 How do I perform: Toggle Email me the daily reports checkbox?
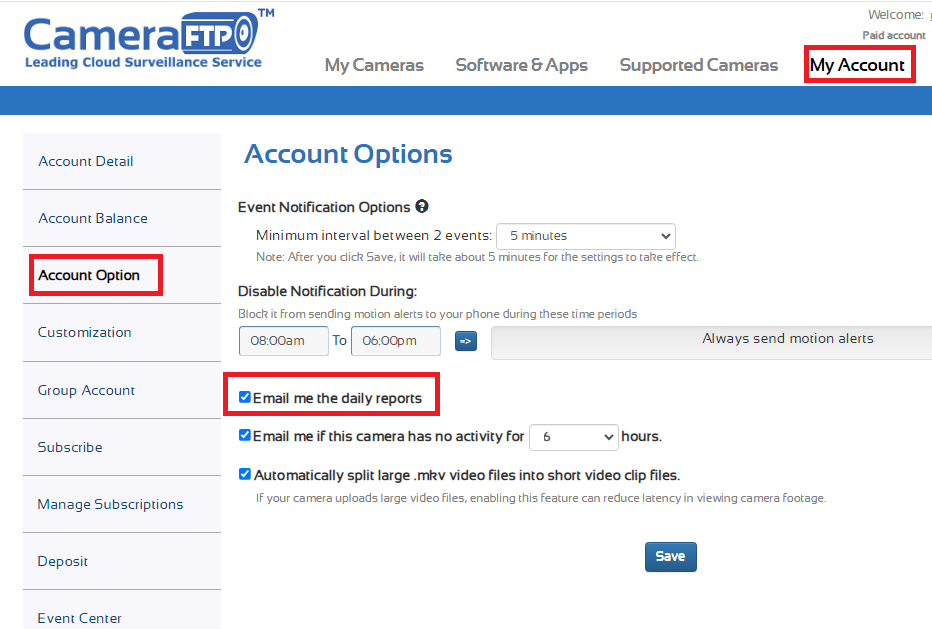[x=245, y=398]
